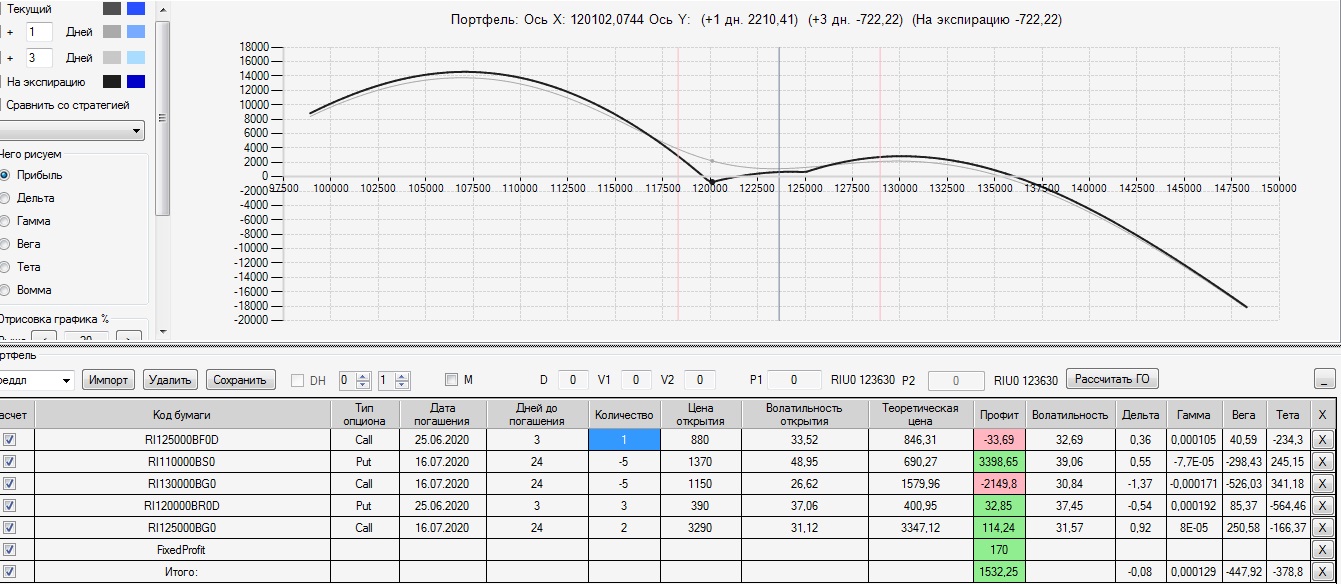Click the На экспирацию black color swatch
This screenshot has height=584, width=1341.
pos(111,82)
